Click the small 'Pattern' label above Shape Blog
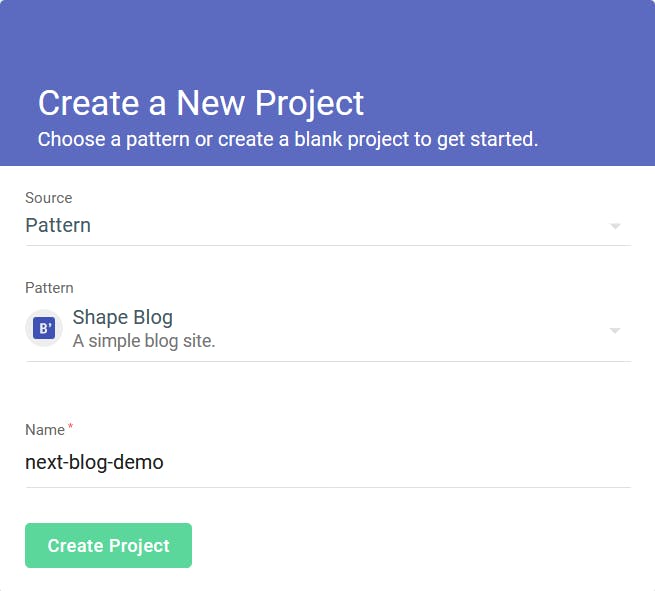The image size is (655, 591). point(49,288)
